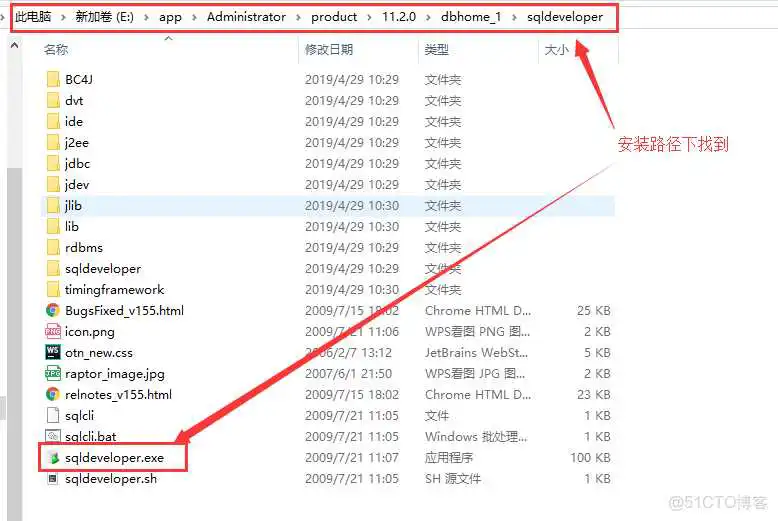Click file name BugsFixed_v155.html
Viewport: 778px width, 521px height.
tap(125, 311)
